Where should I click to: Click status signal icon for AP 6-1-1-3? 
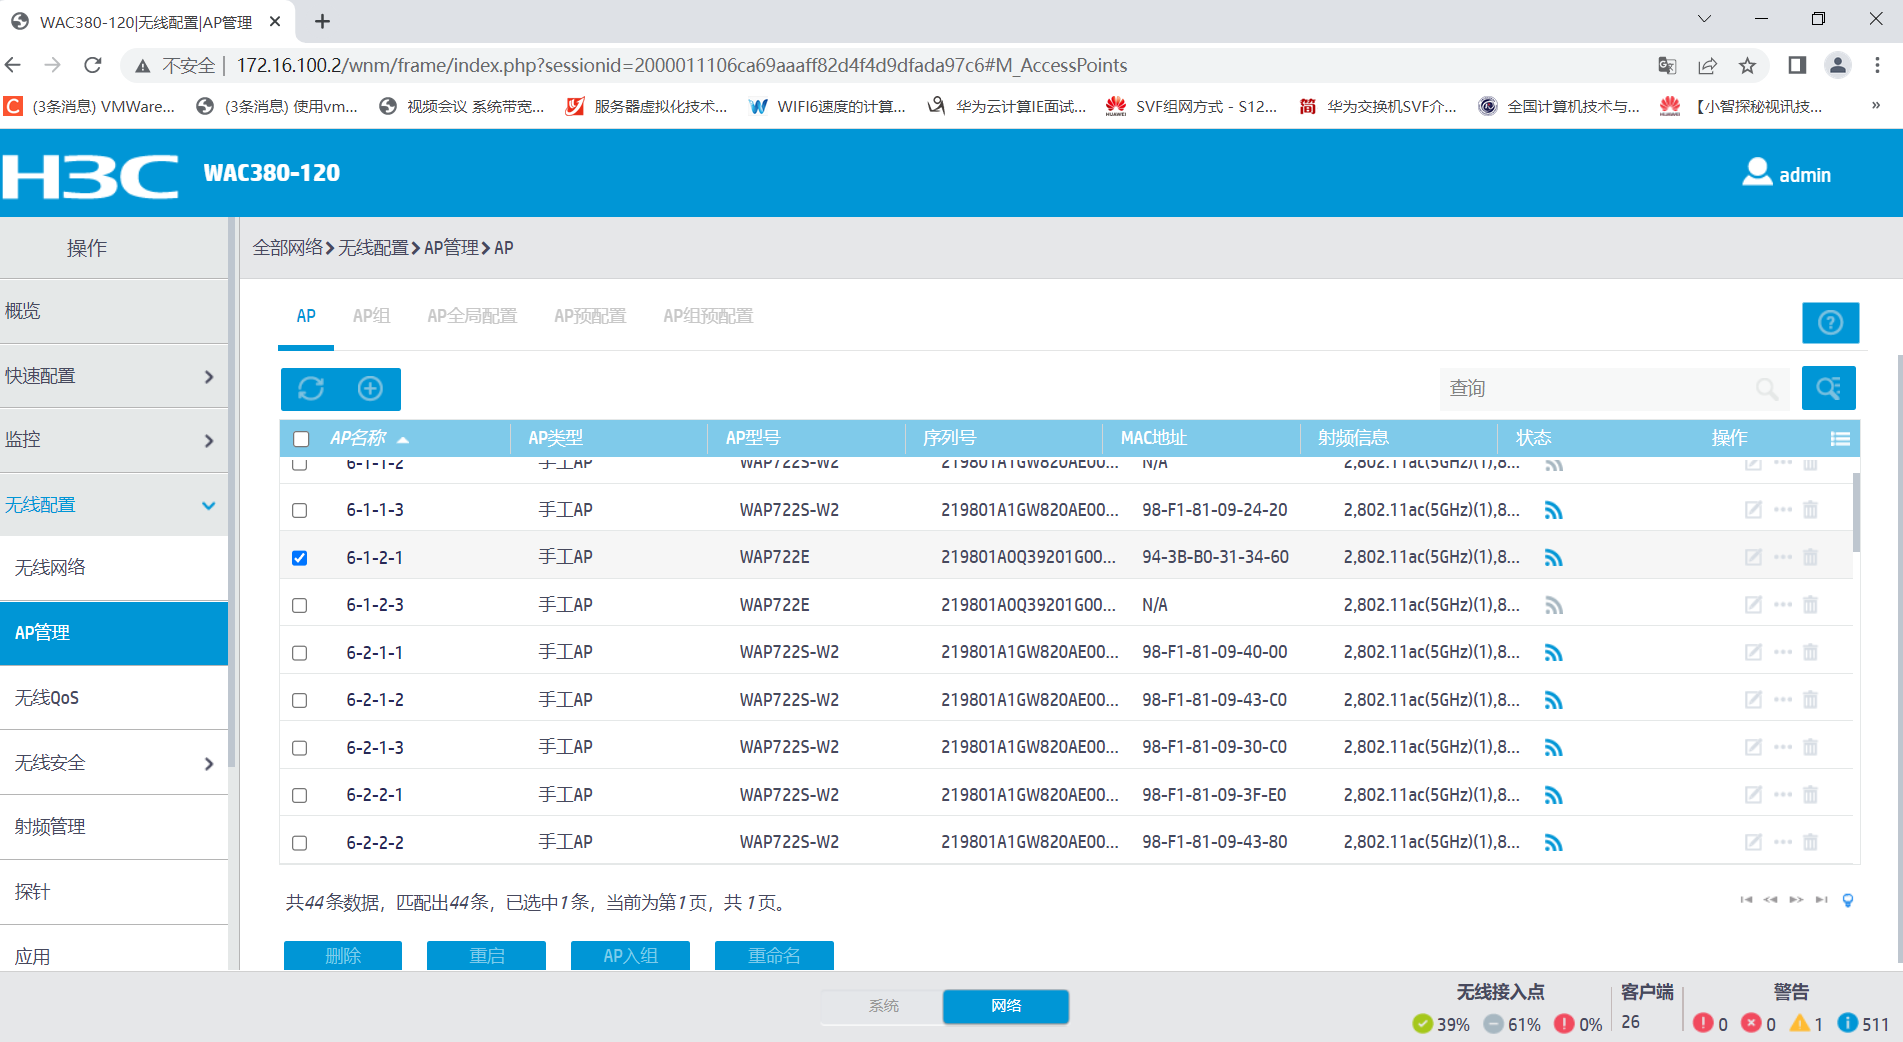tap(1553, 510)
